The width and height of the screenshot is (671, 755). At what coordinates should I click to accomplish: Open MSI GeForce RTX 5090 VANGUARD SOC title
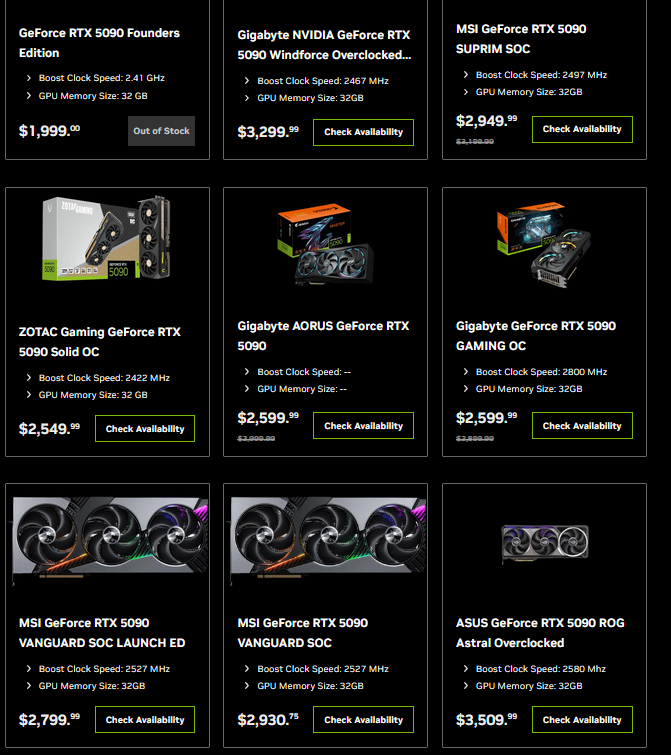(302, 633)
